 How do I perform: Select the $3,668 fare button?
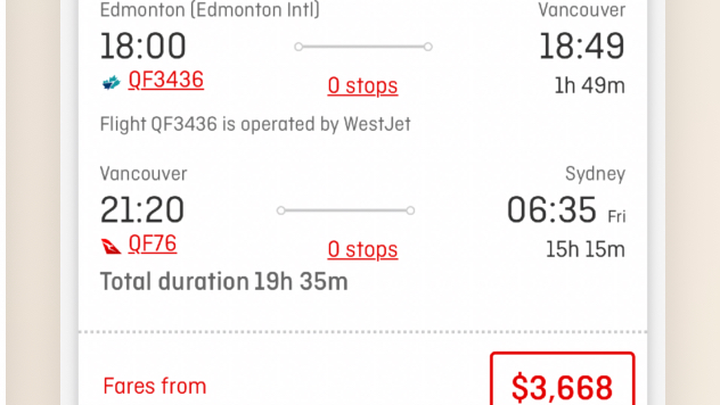click(x=562, y=380)
